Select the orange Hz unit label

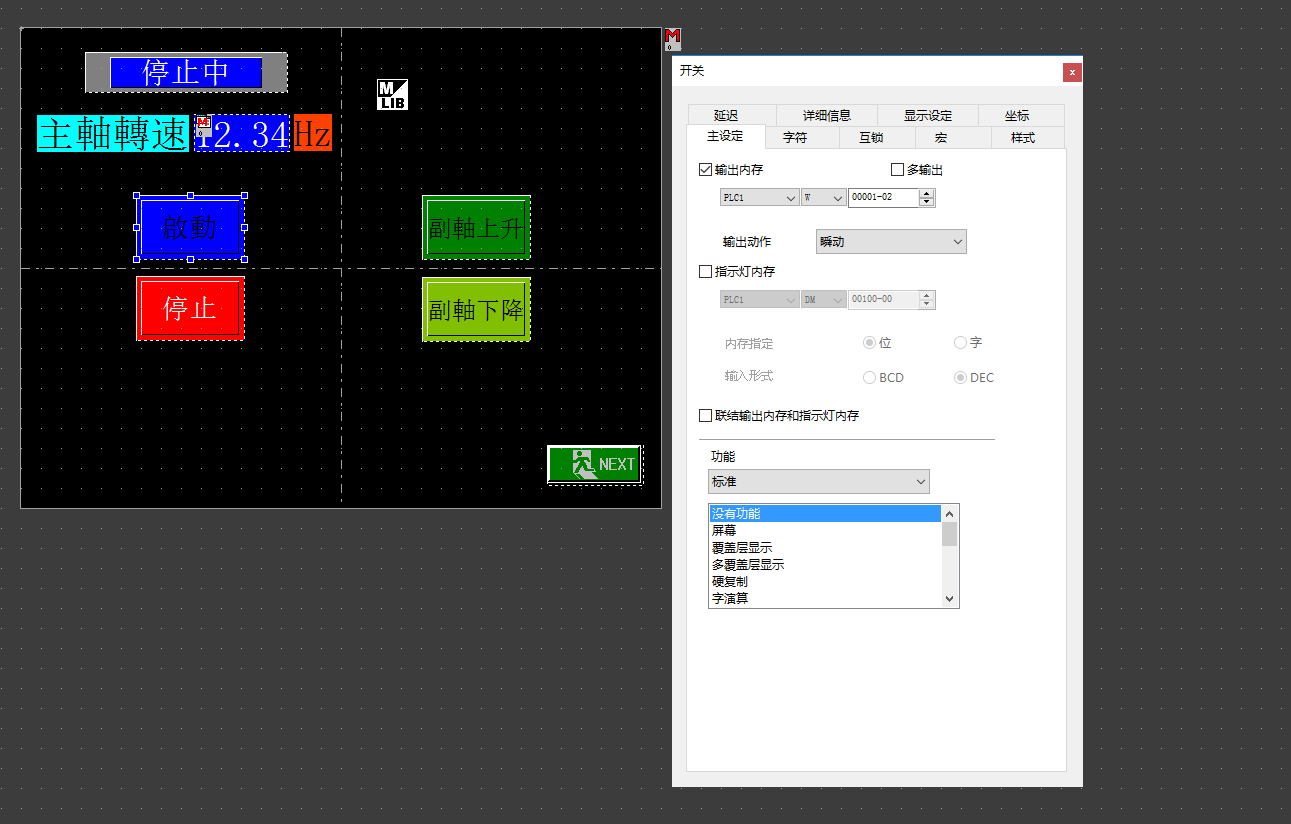pyautogui.click(x=312, y=133)
